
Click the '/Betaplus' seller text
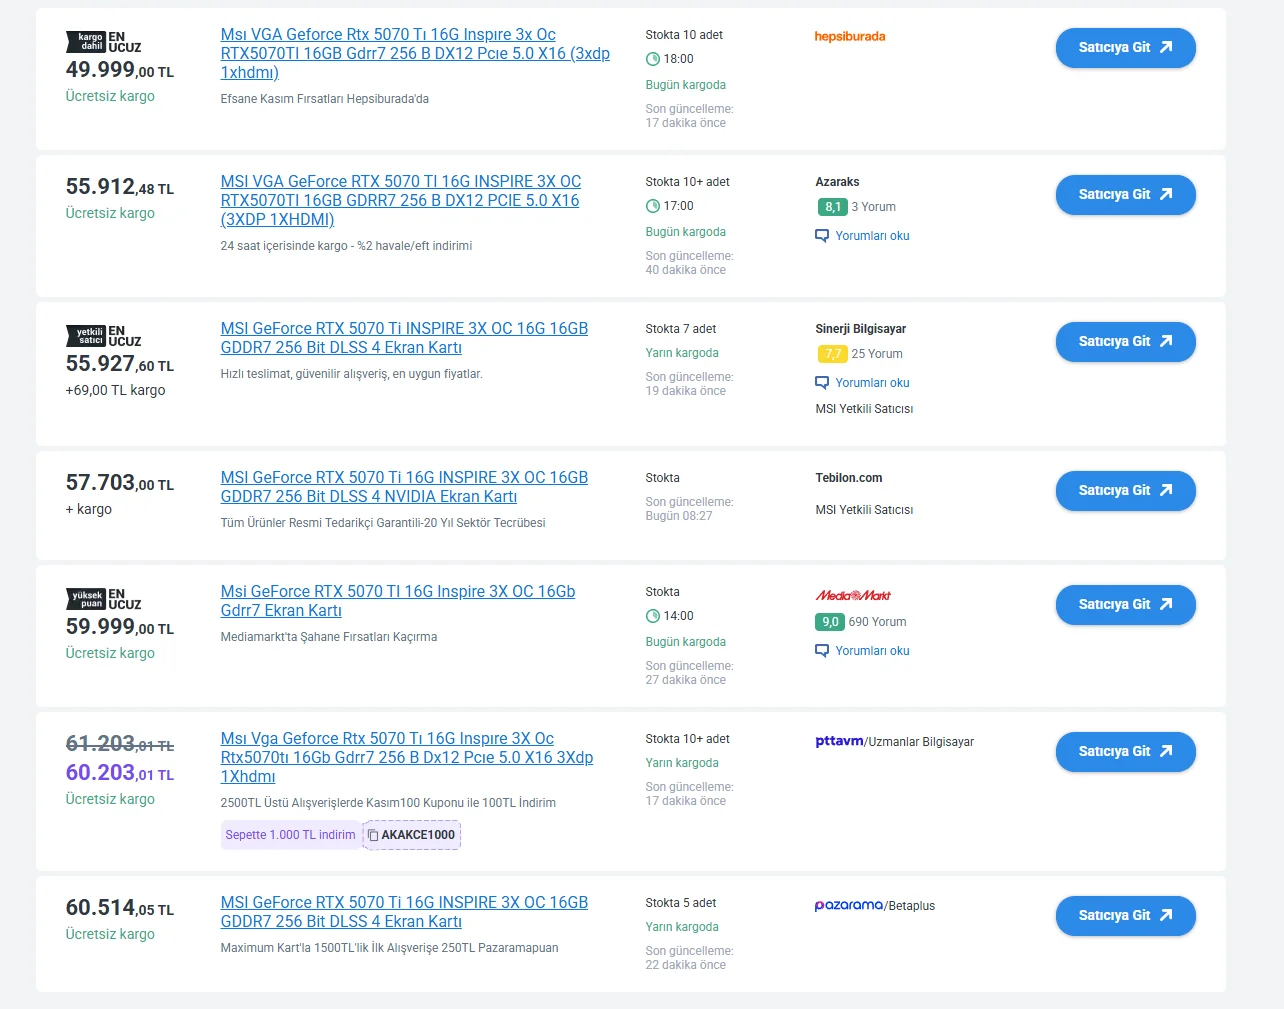tap(910, 906)
